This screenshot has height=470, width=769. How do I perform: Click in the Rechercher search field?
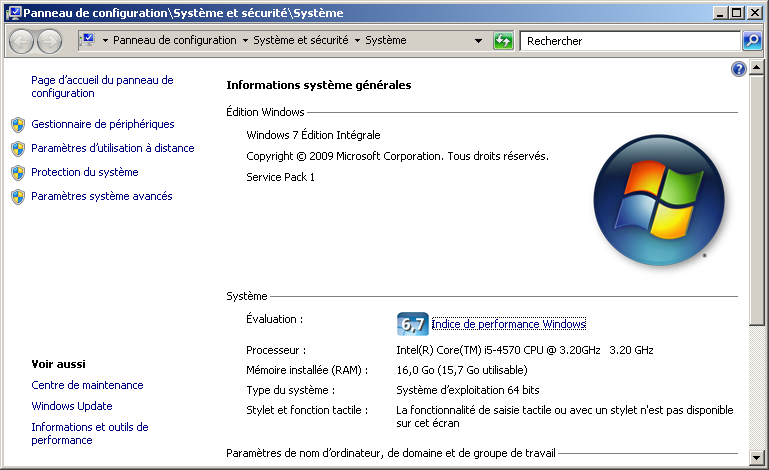pyautogui.click(x=630, y=41)
